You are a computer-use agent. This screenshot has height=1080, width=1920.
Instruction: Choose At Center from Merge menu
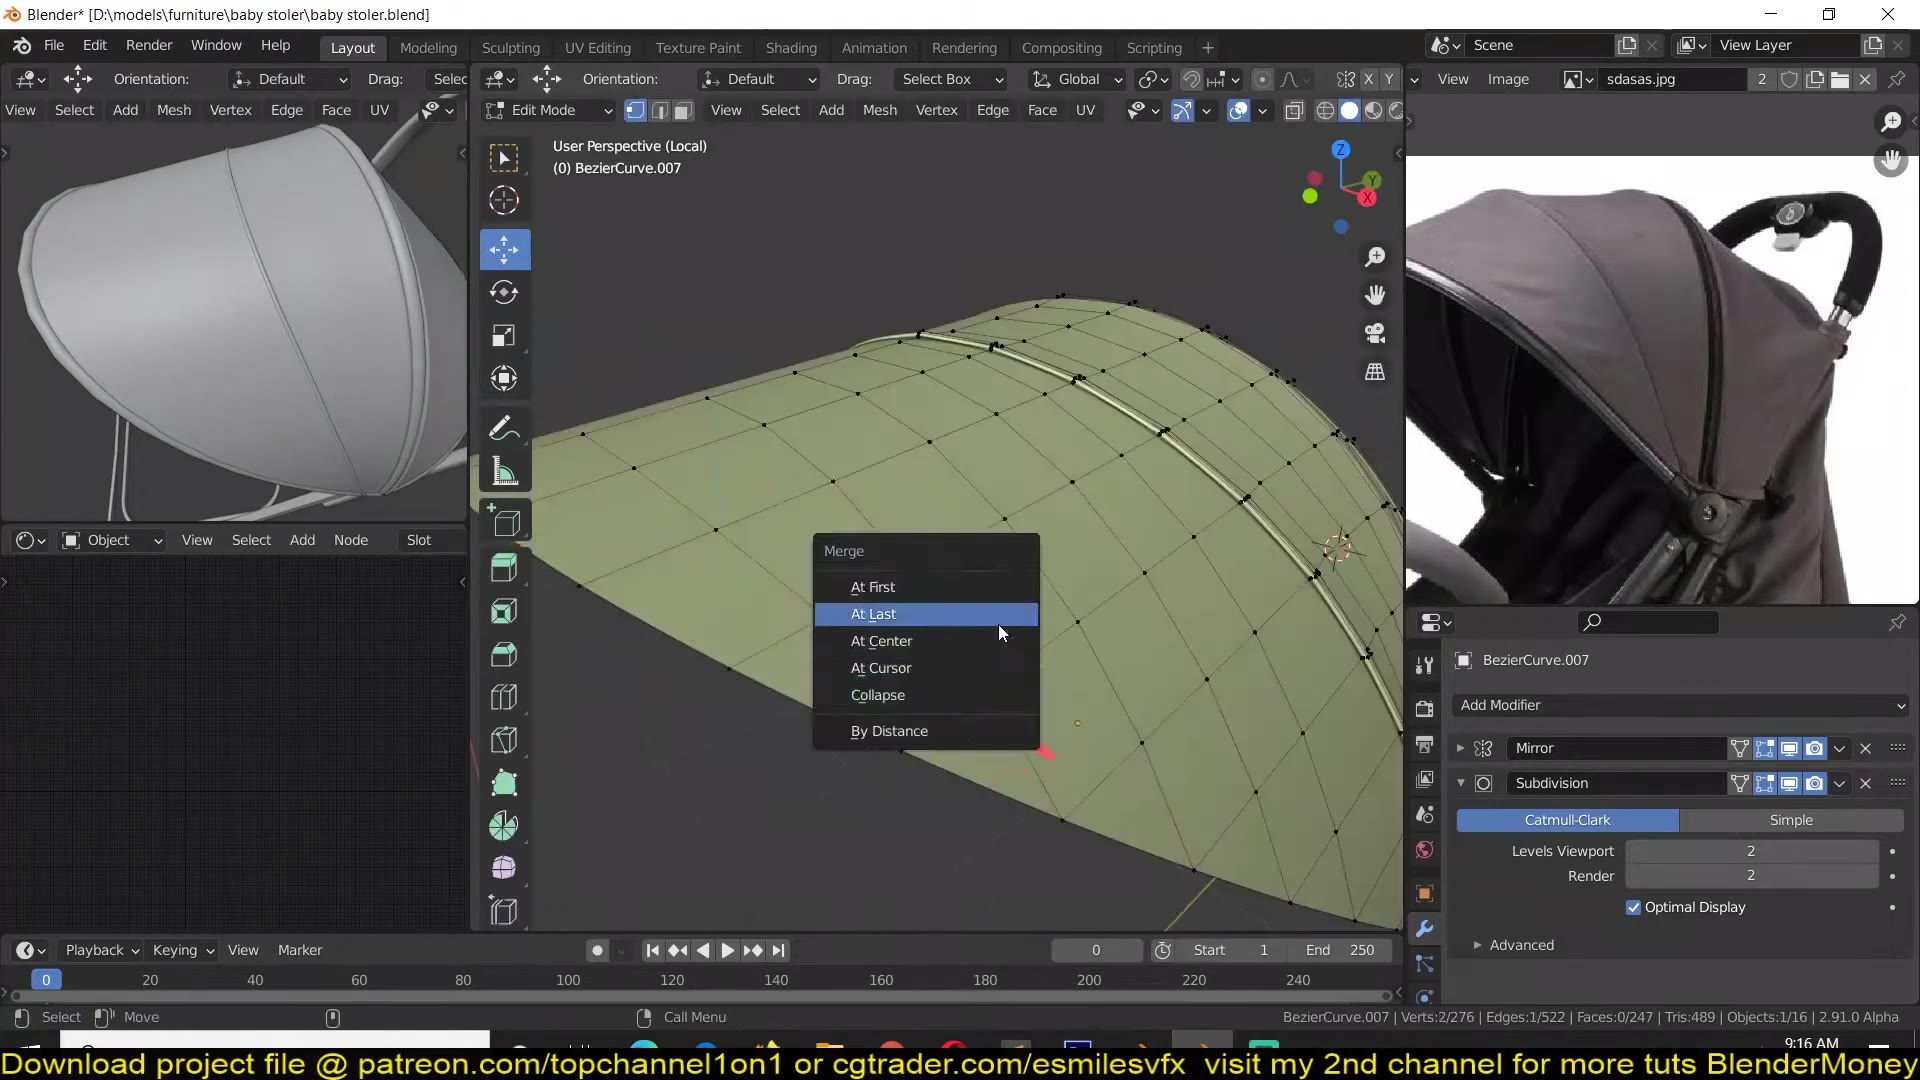pos(881,641)
